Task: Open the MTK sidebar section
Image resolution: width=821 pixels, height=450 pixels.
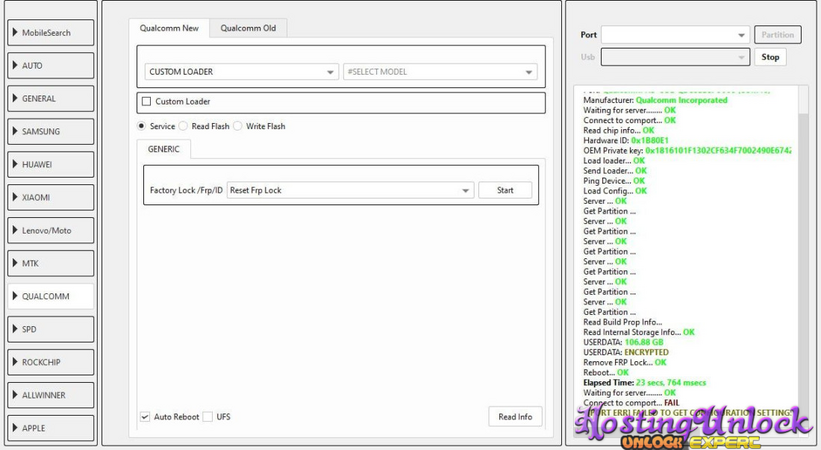Action: [x=51, y=263]
